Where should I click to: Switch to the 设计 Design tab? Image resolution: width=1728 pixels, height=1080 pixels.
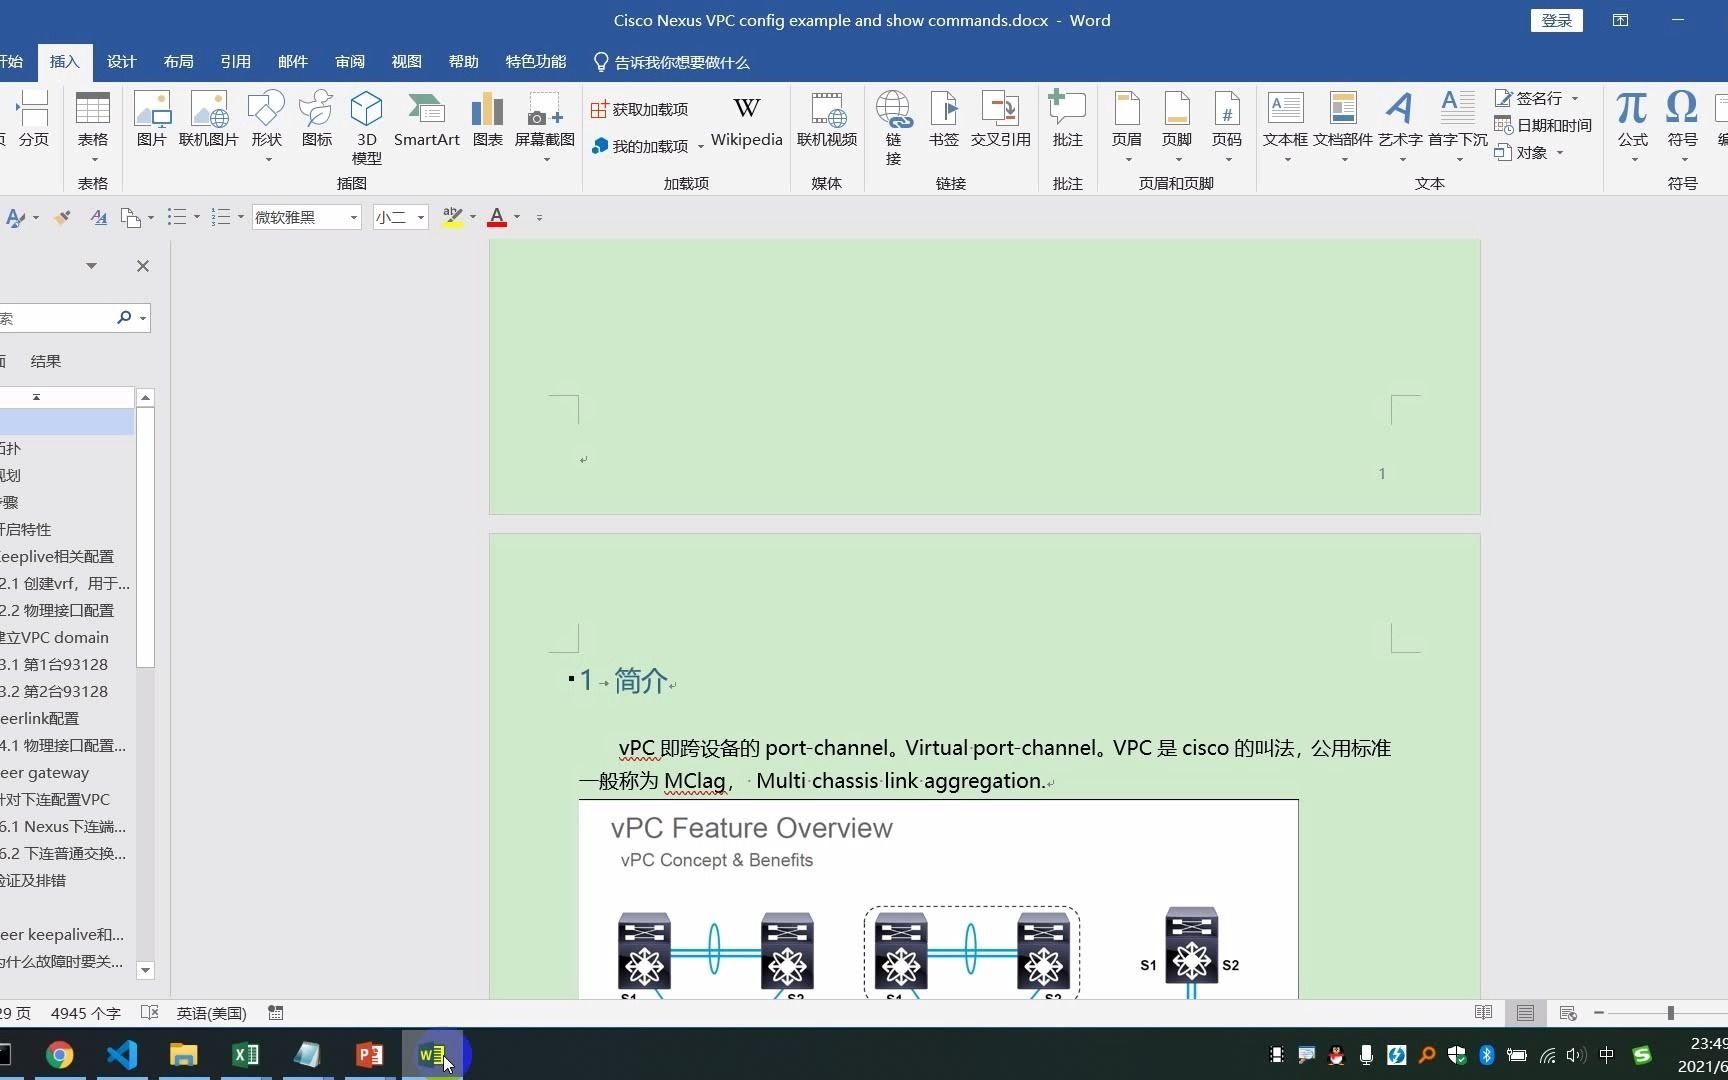pos(121,62)
